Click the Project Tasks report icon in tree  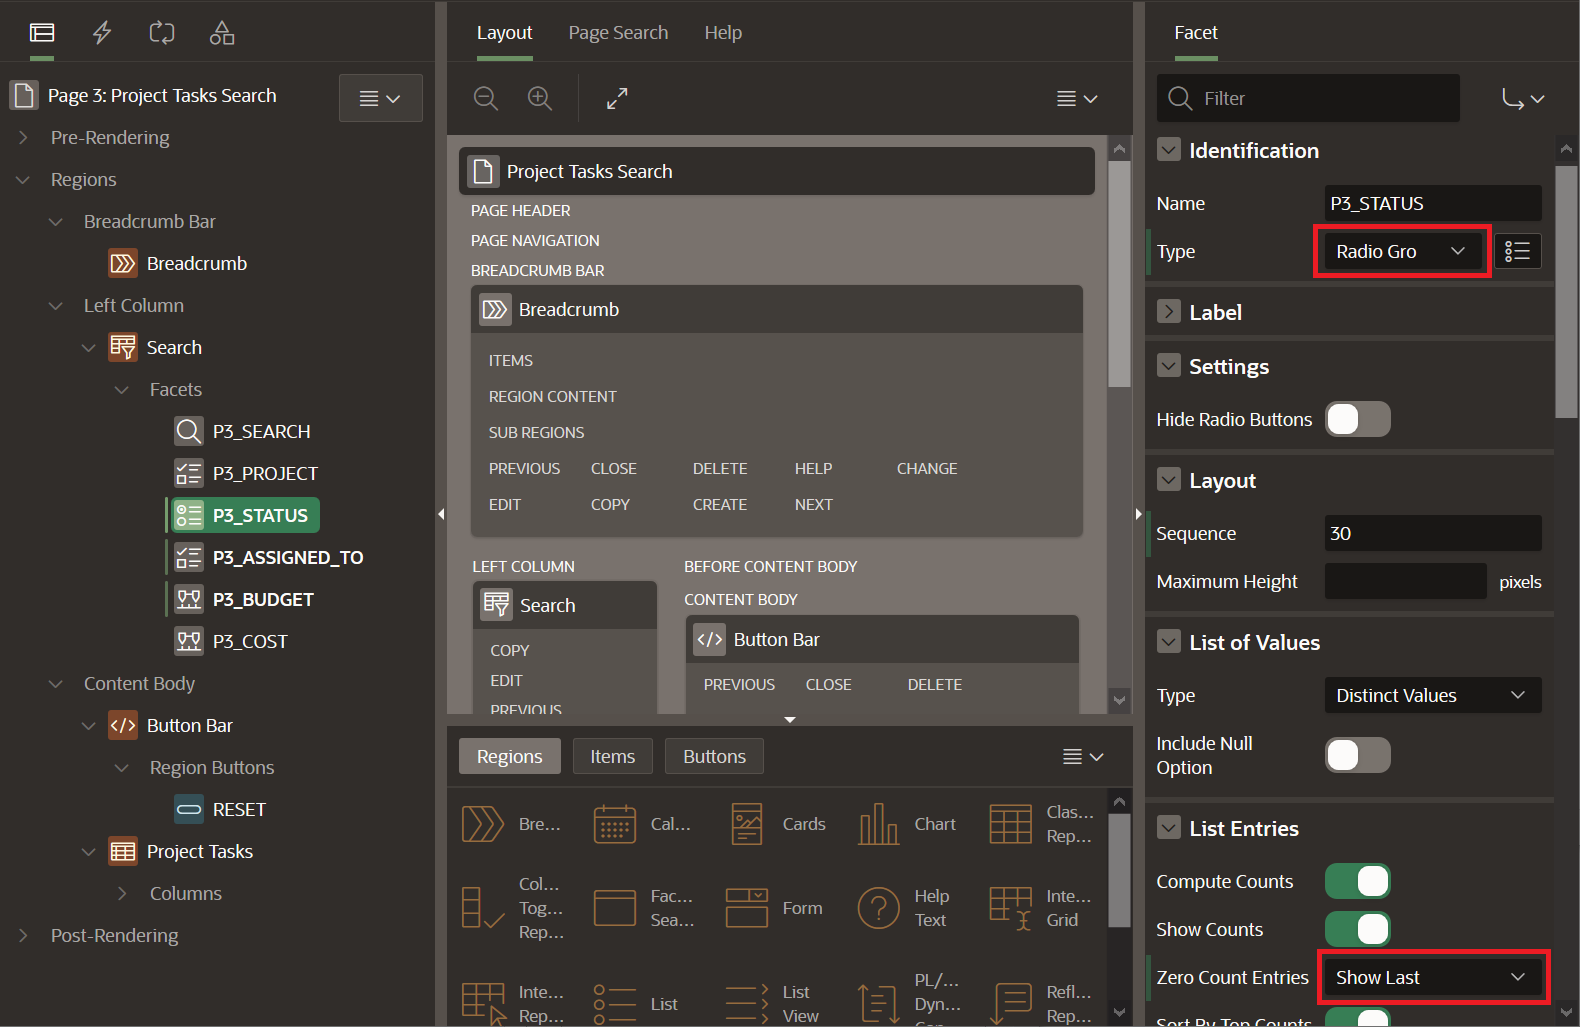tap(123, 851)
